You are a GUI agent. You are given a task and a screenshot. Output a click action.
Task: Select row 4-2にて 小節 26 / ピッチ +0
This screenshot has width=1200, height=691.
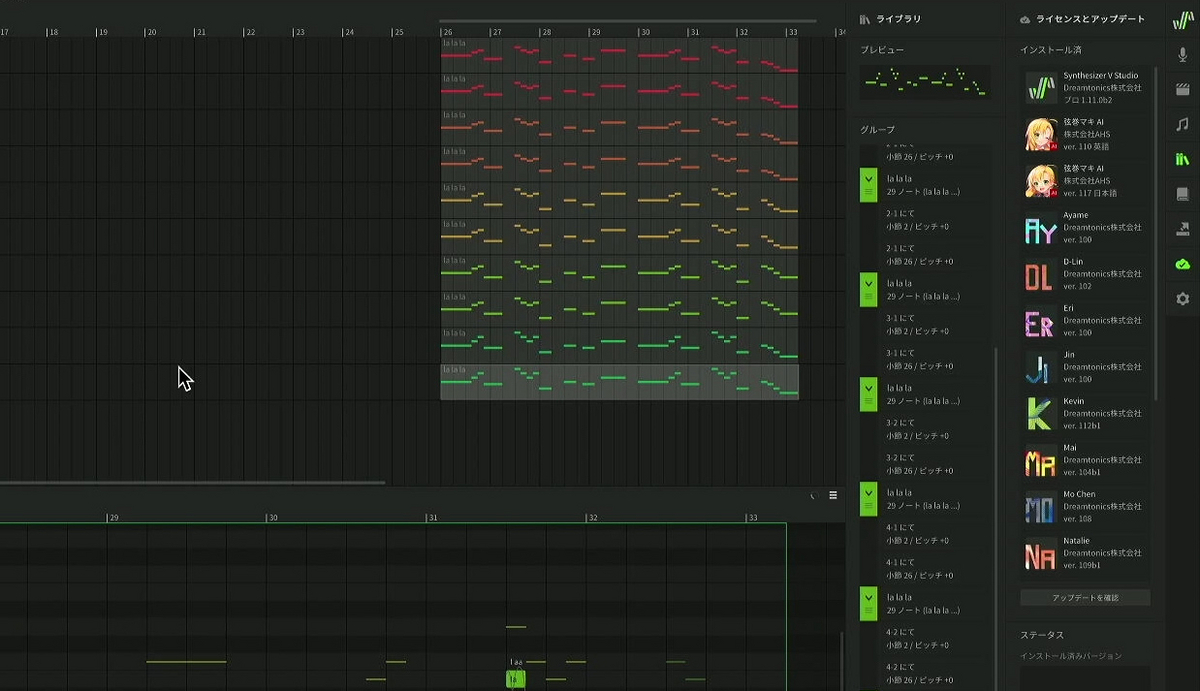point(927,673)
